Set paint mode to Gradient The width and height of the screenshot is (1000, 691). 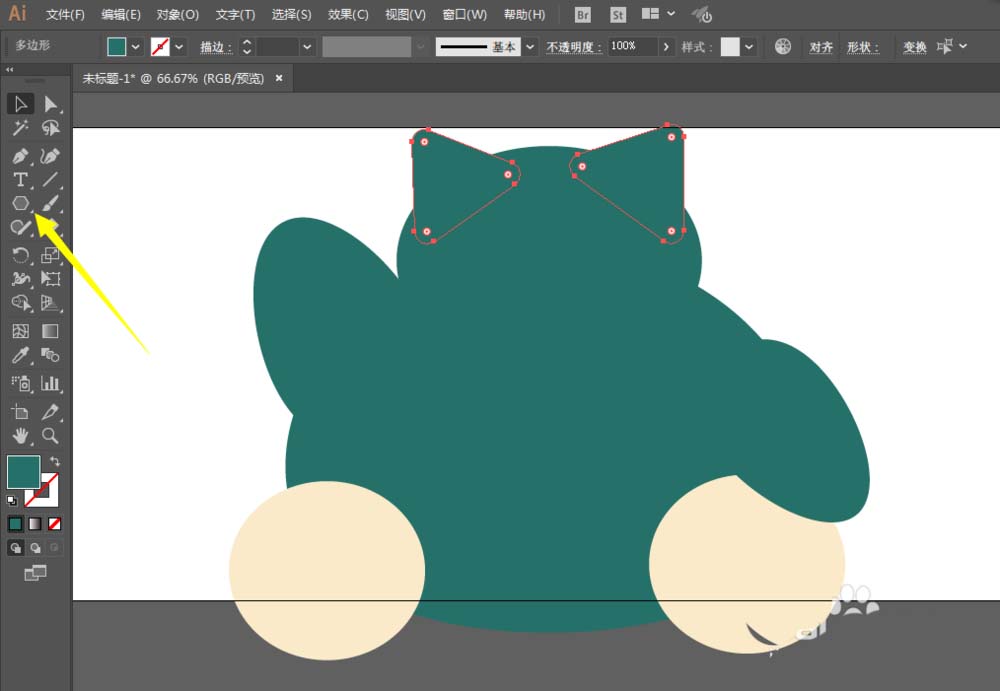click(x=35, y=524)
